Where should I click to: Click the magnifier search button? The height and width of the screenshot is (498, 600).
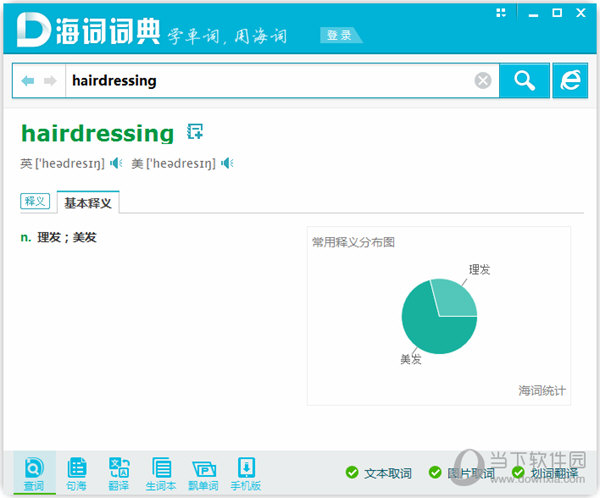pyautogui.click(x=524, y=81)
